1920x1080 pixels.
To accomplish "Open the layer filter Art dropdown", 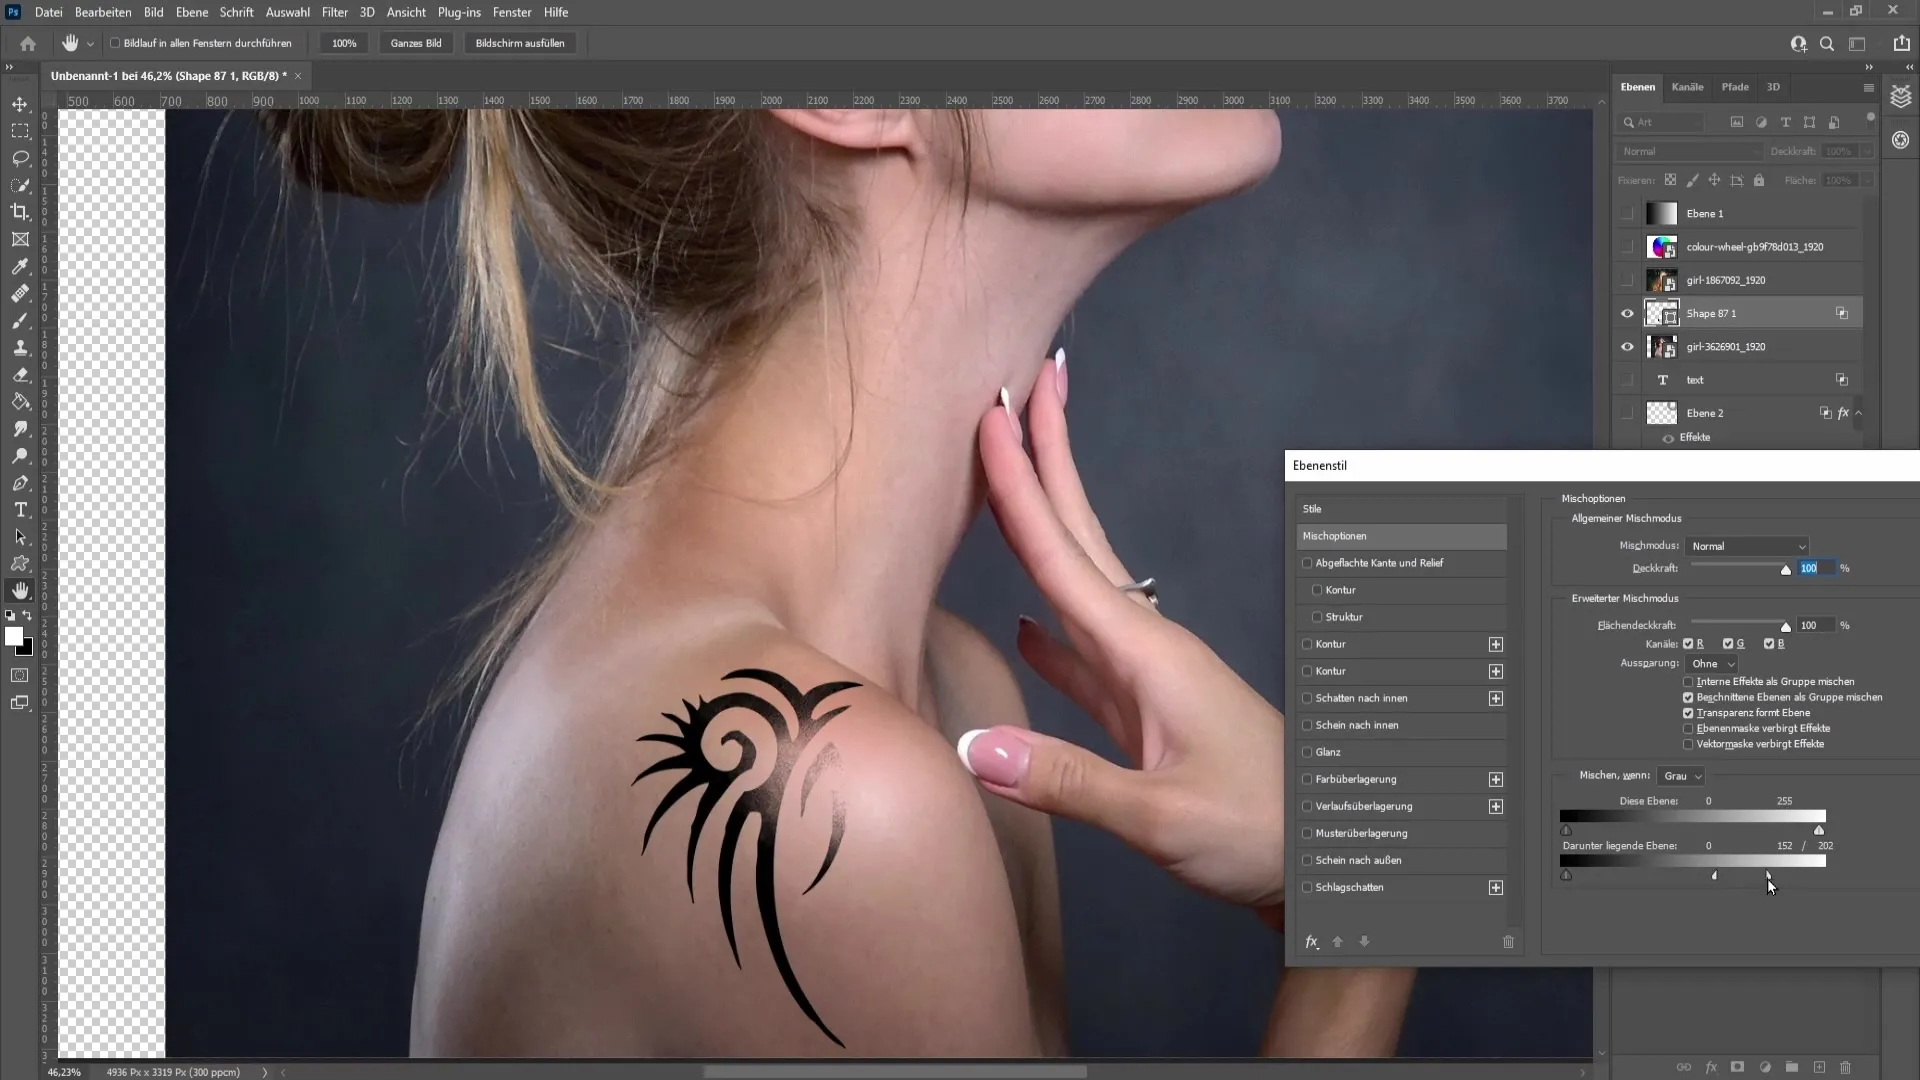I will coord(1661,122).
